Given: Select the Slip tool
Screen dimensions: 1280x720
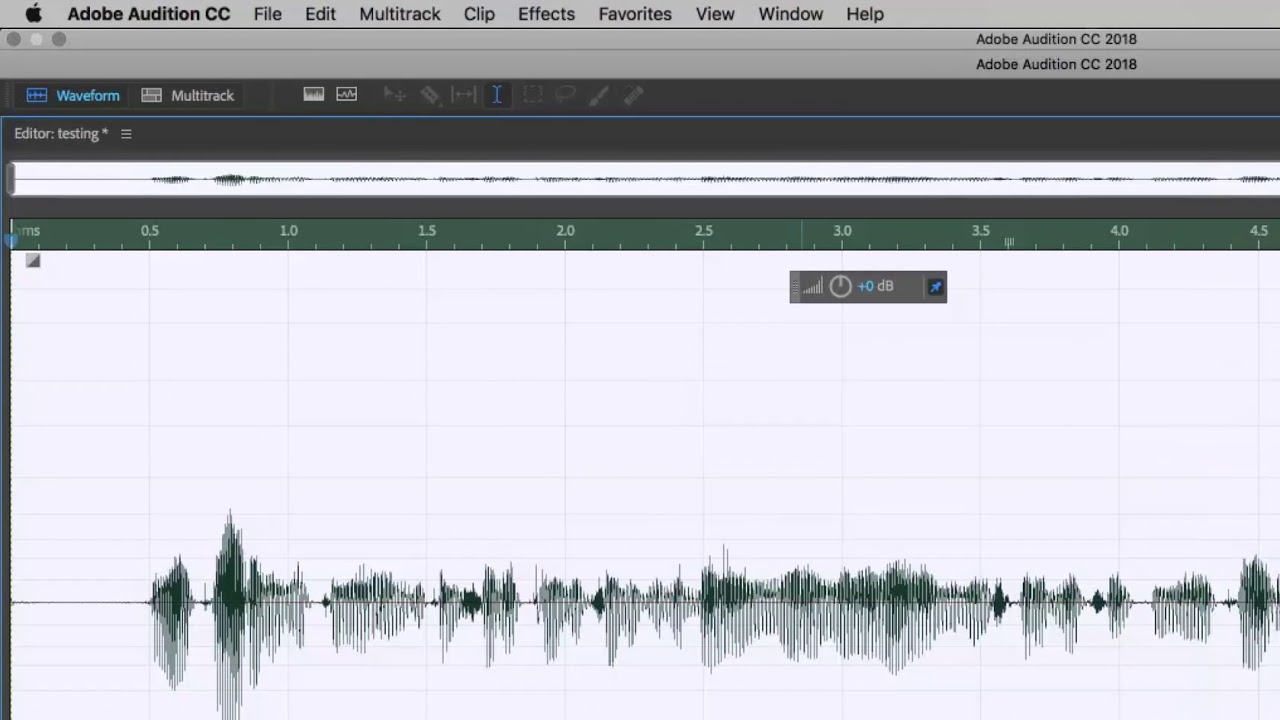Looking at the screenshot, I should tap(463, 95).
